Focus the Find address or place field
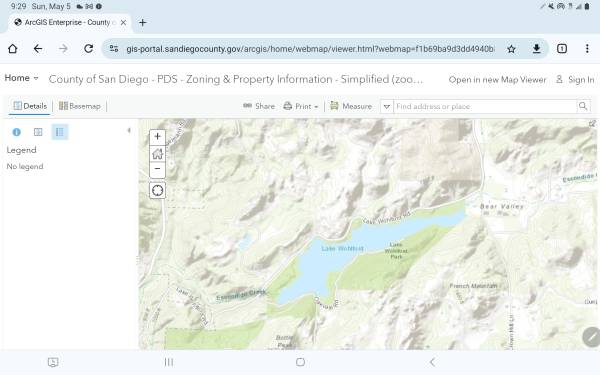Screen dimensions: 600x375 tap(485, 106)
